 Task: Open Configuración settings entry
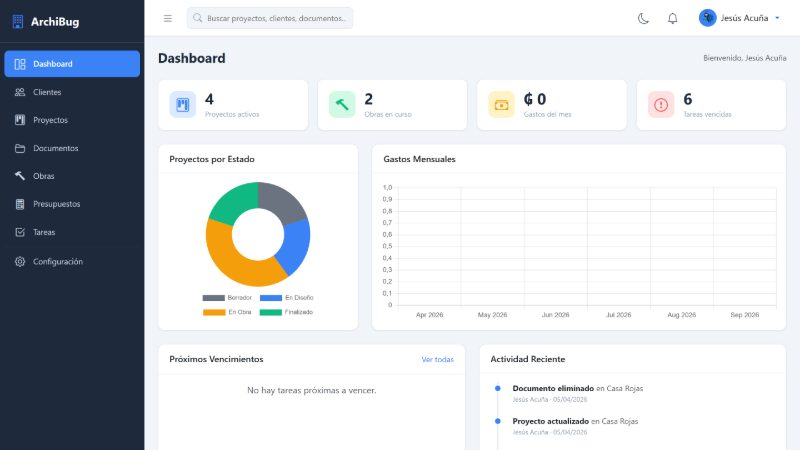72,261
